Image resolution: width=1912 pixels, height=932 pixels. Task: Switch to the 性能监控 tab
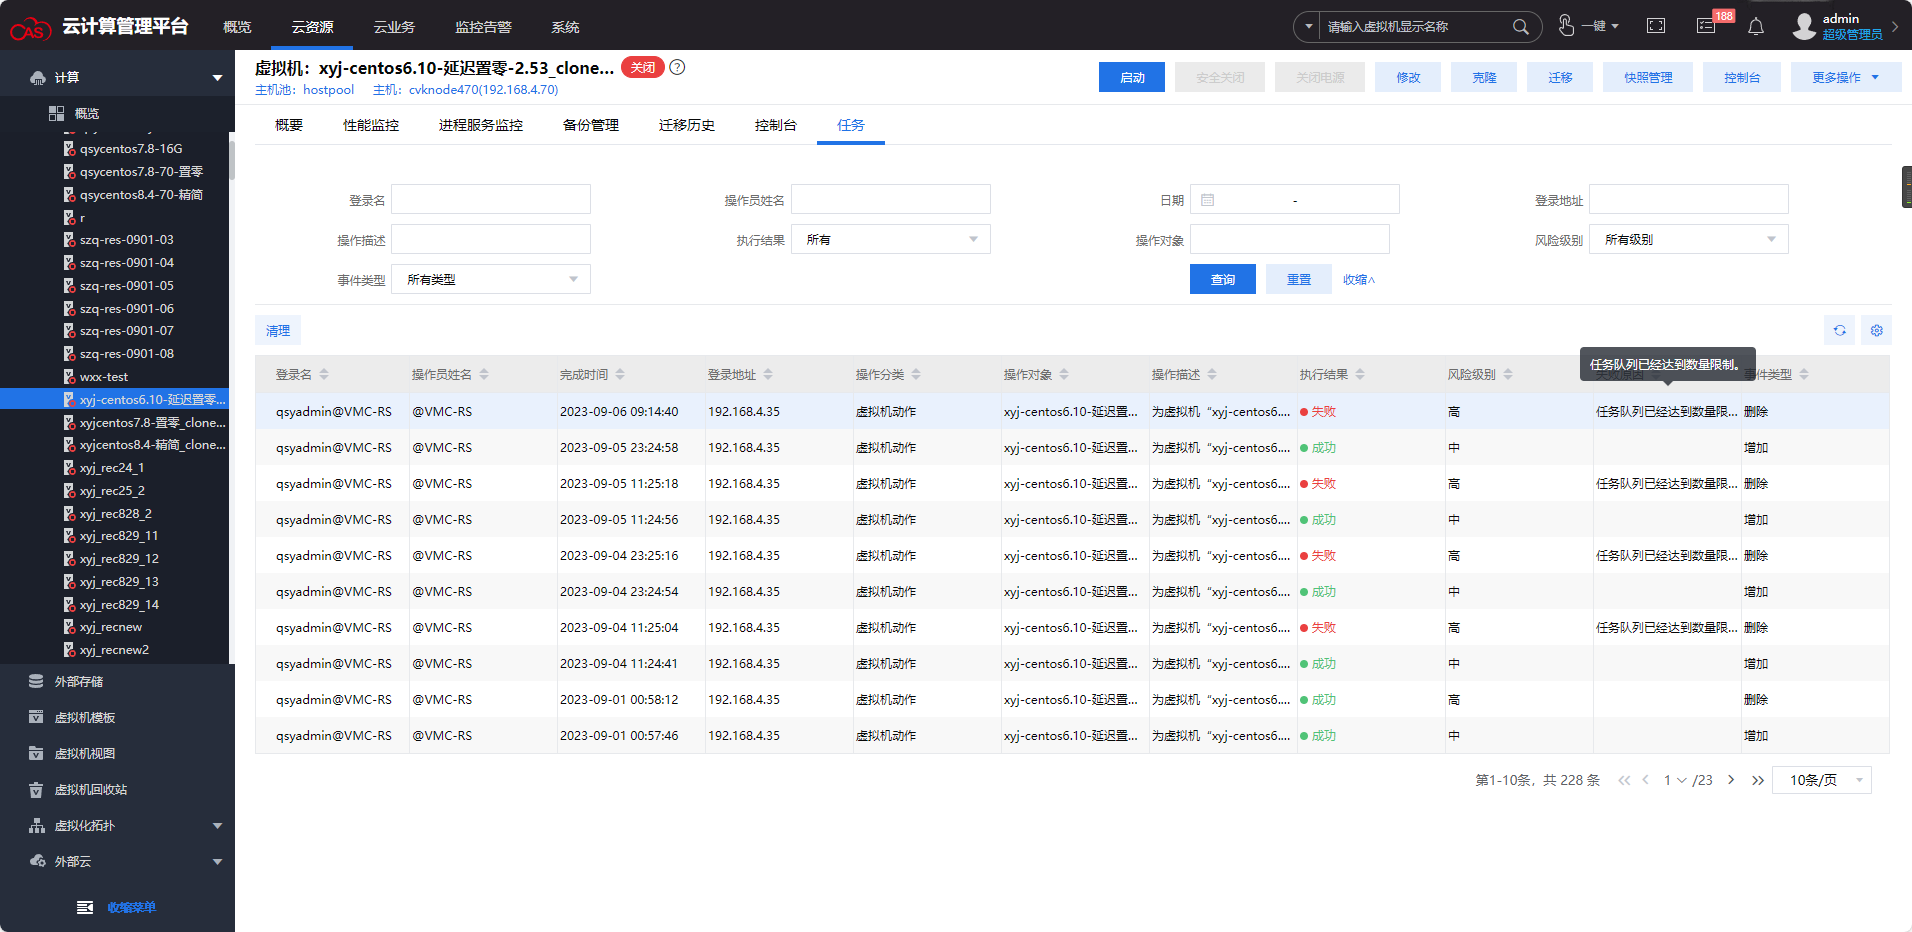(371, 125)
